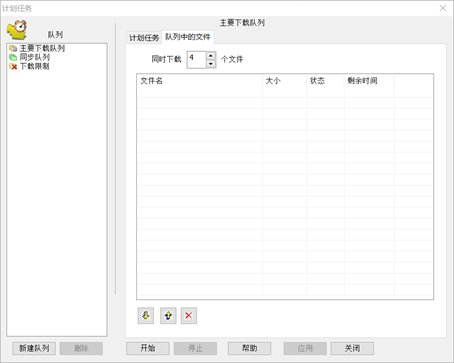Image resolution: width=454 pixels, height=363 pixels.
Task: Click the 文件名 column header
Action: pyautogui.click(x=200, y=81)
